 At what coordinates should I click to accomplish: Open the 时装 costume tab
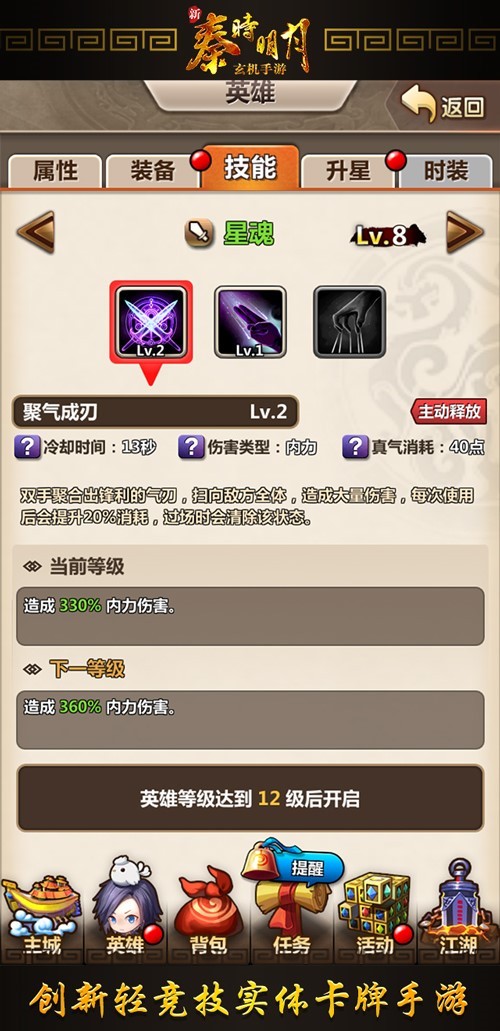pyautogui.click(x=445, y=171)
